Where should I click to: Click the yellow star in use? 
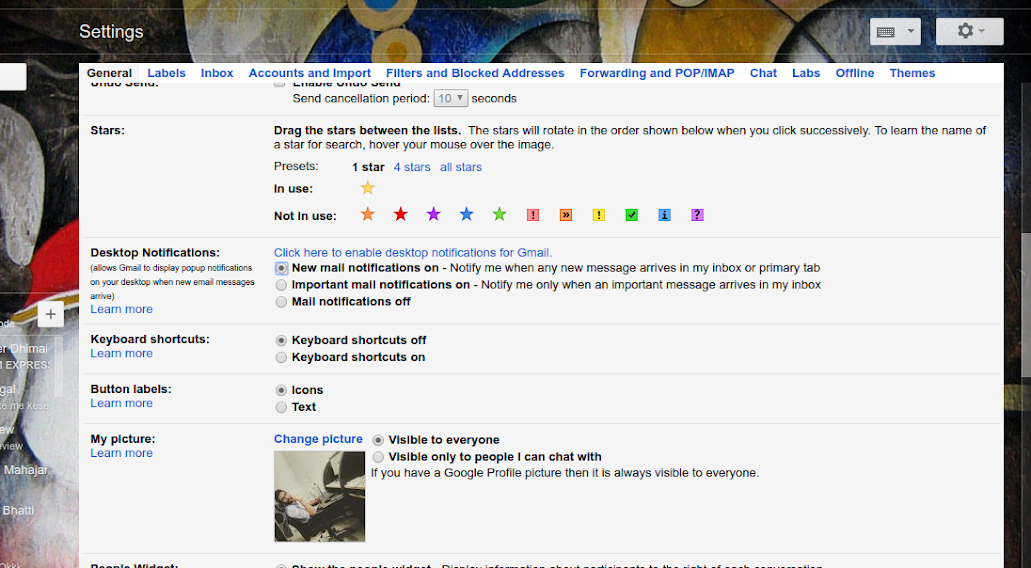[x=368, y=188]
